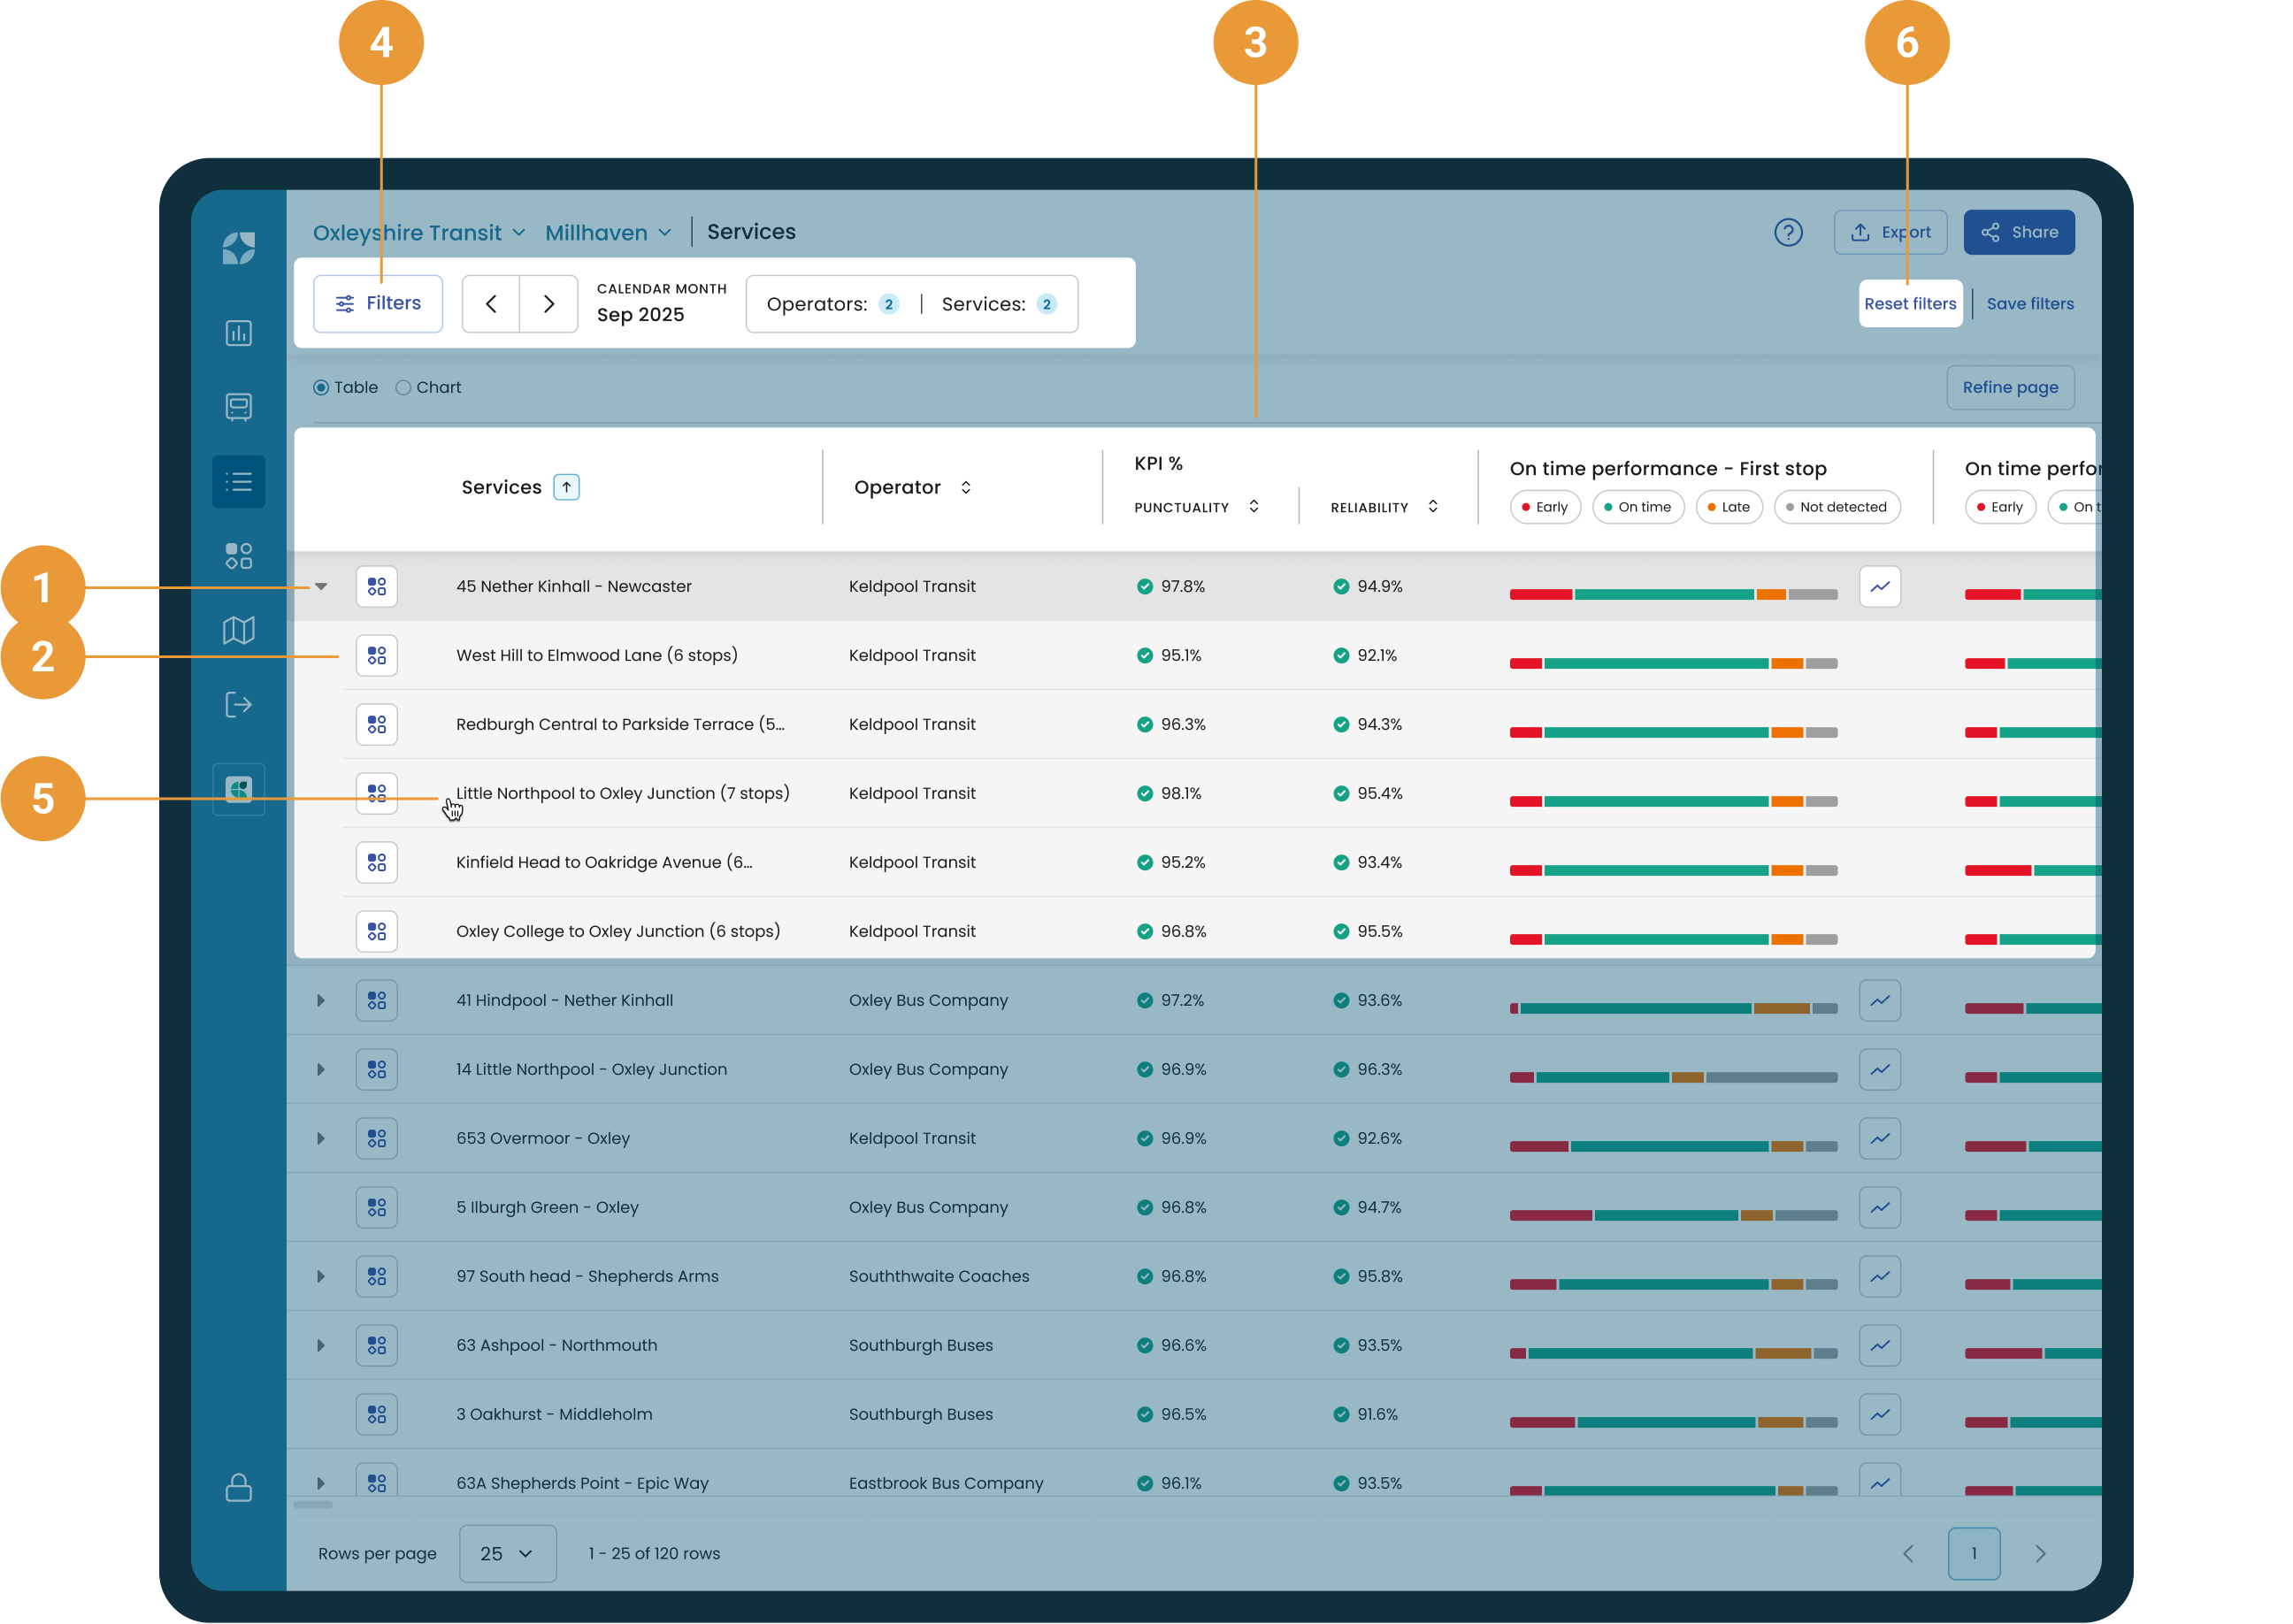This screenshot has width=2293, height=1624.
Task: Click the bar chart report sidebar icon
Action: pos(238,333)
